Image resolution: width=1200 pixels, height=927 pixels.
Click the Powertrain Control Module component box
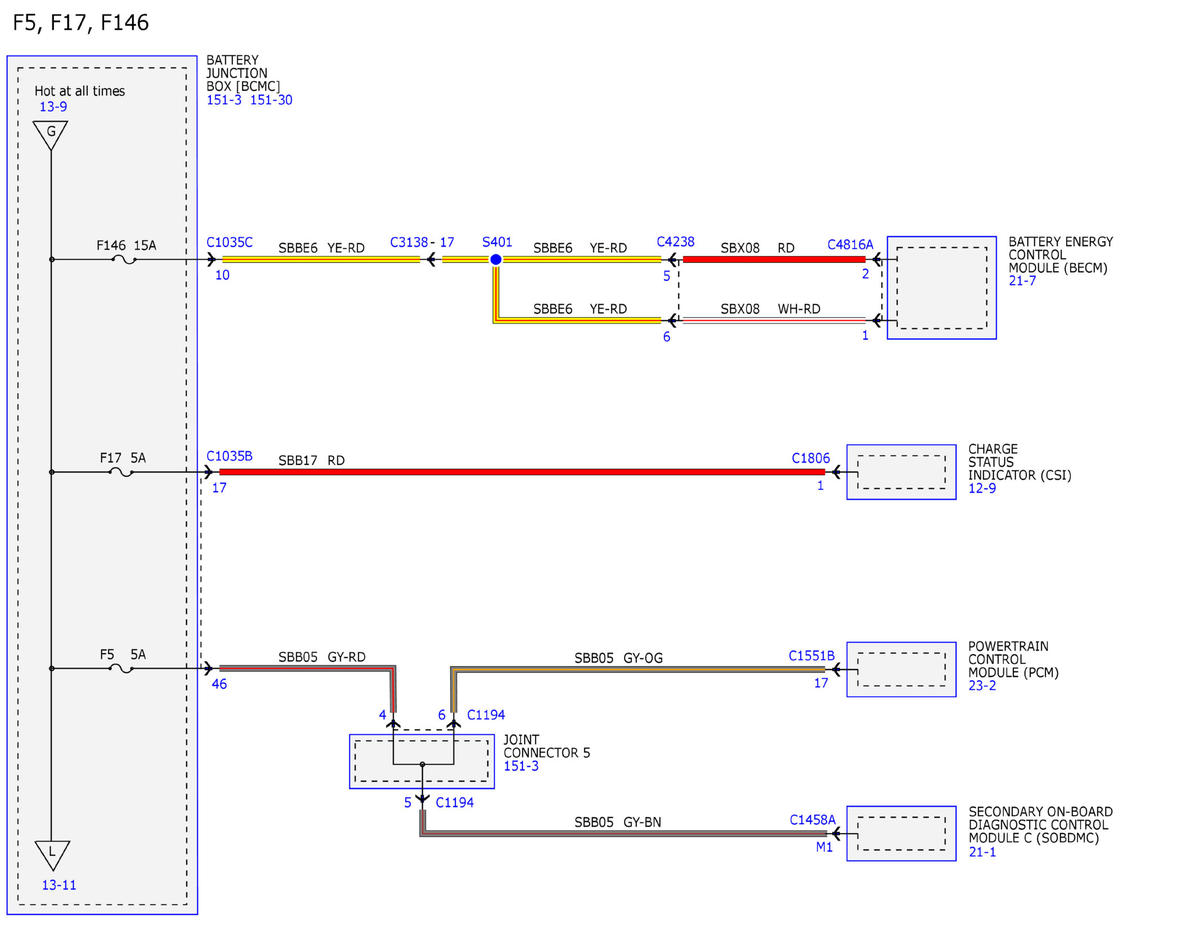(x=901, y=669)
